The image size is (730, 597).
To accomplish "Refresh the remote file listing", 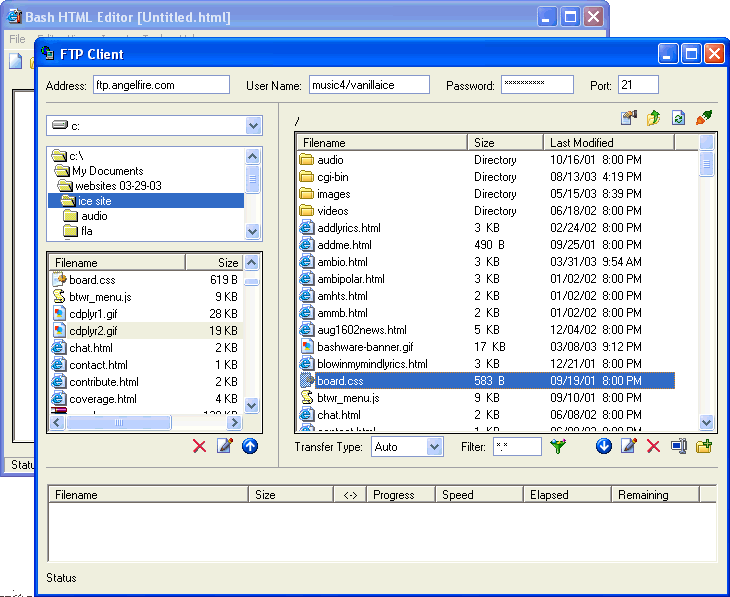I will [x=679, y=118].
